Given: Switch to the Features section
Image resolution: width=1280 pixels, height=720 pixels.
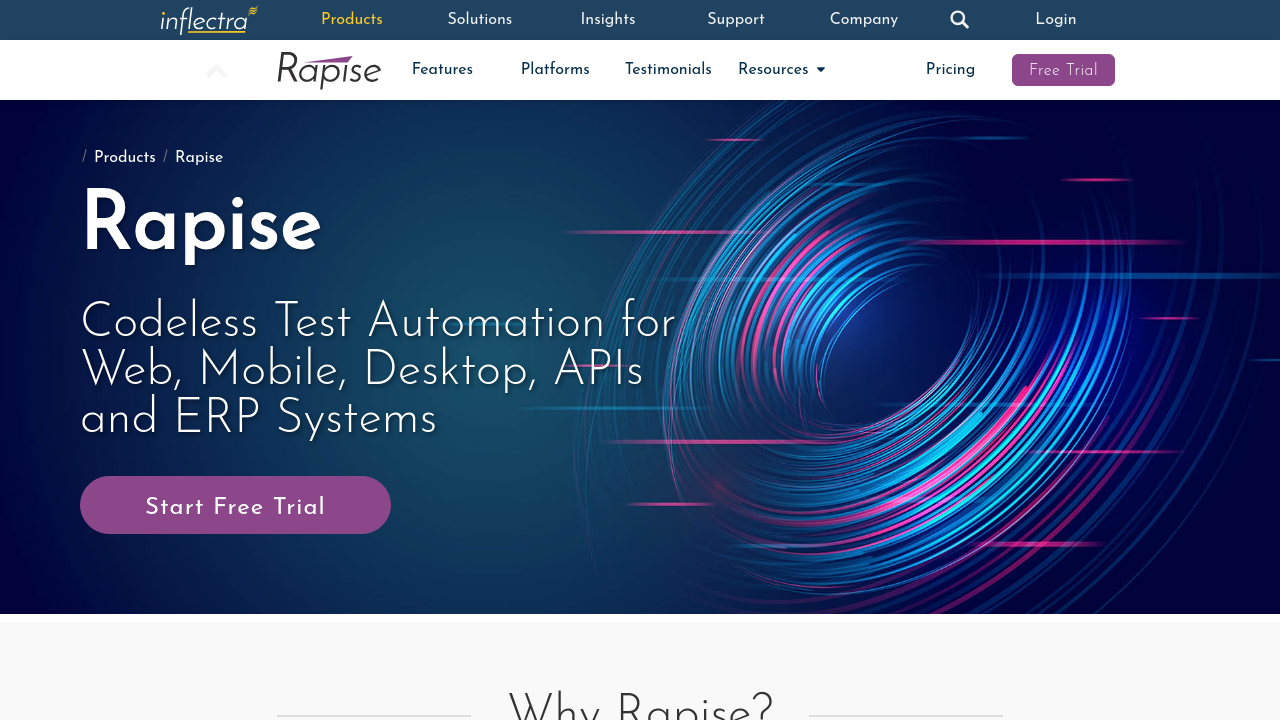Looking at the screenshot, I should point(442,70).
